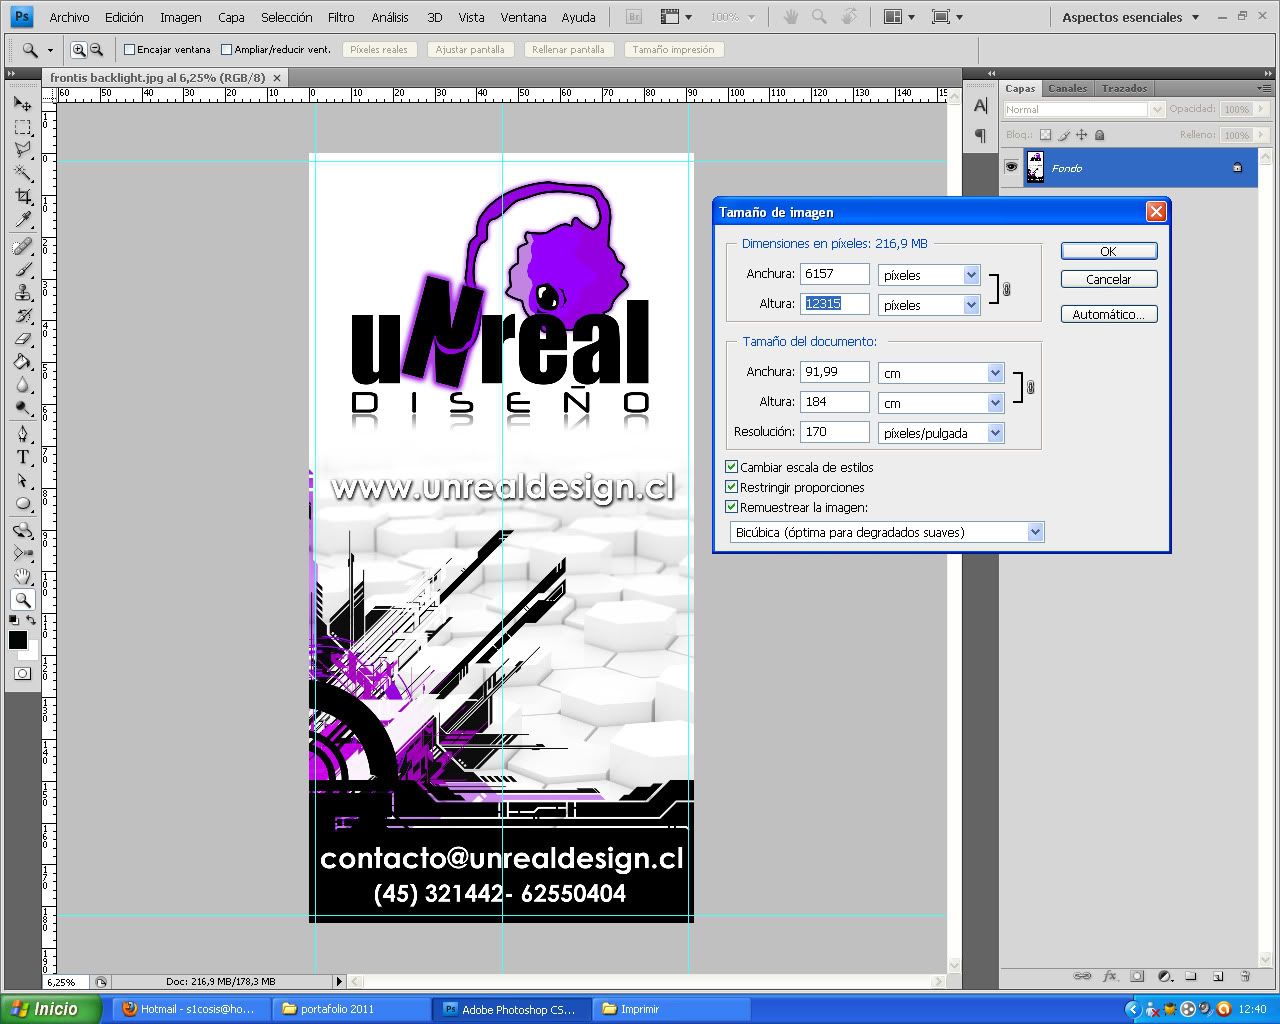Open pixel width unit dropdown
1280x1024 pixels.
971,275
